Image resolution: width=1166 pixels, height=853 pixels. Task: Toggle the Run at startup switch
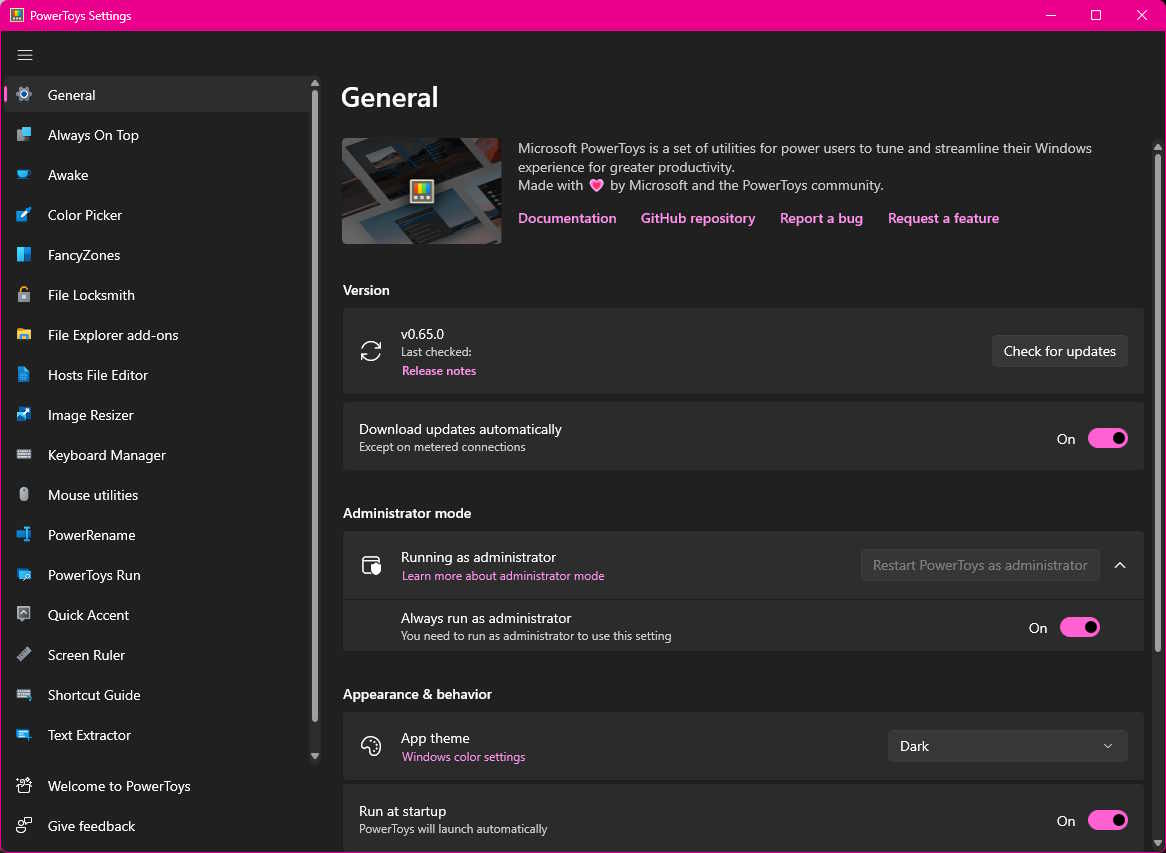click(x=1107, y=820)
